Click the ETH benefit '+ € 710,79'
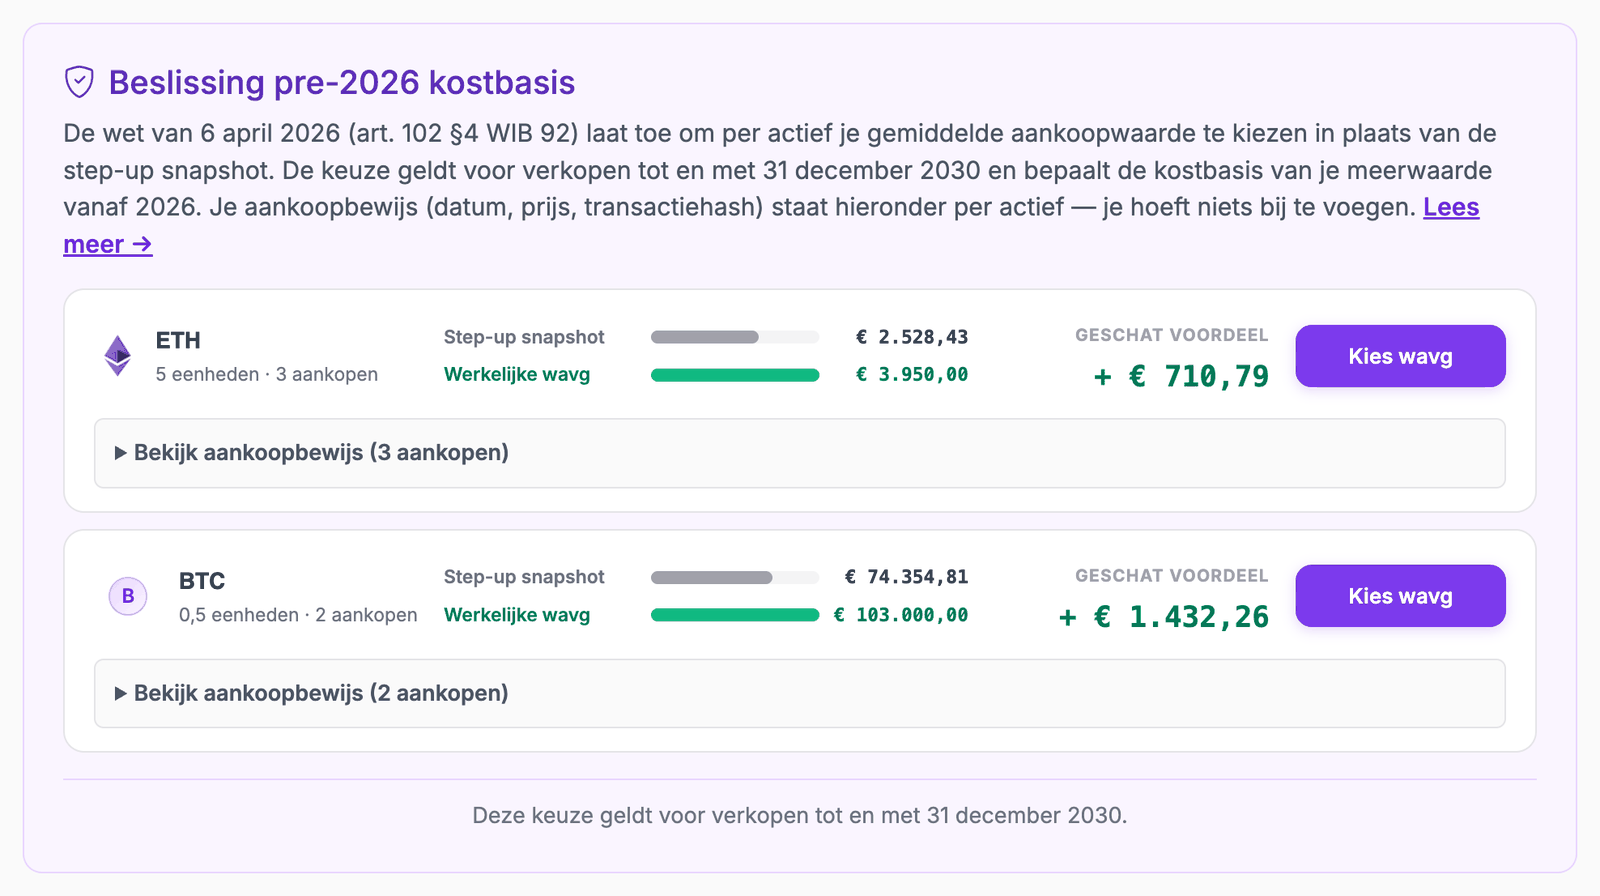1600x896 pixels. (x=1181, y=376)
